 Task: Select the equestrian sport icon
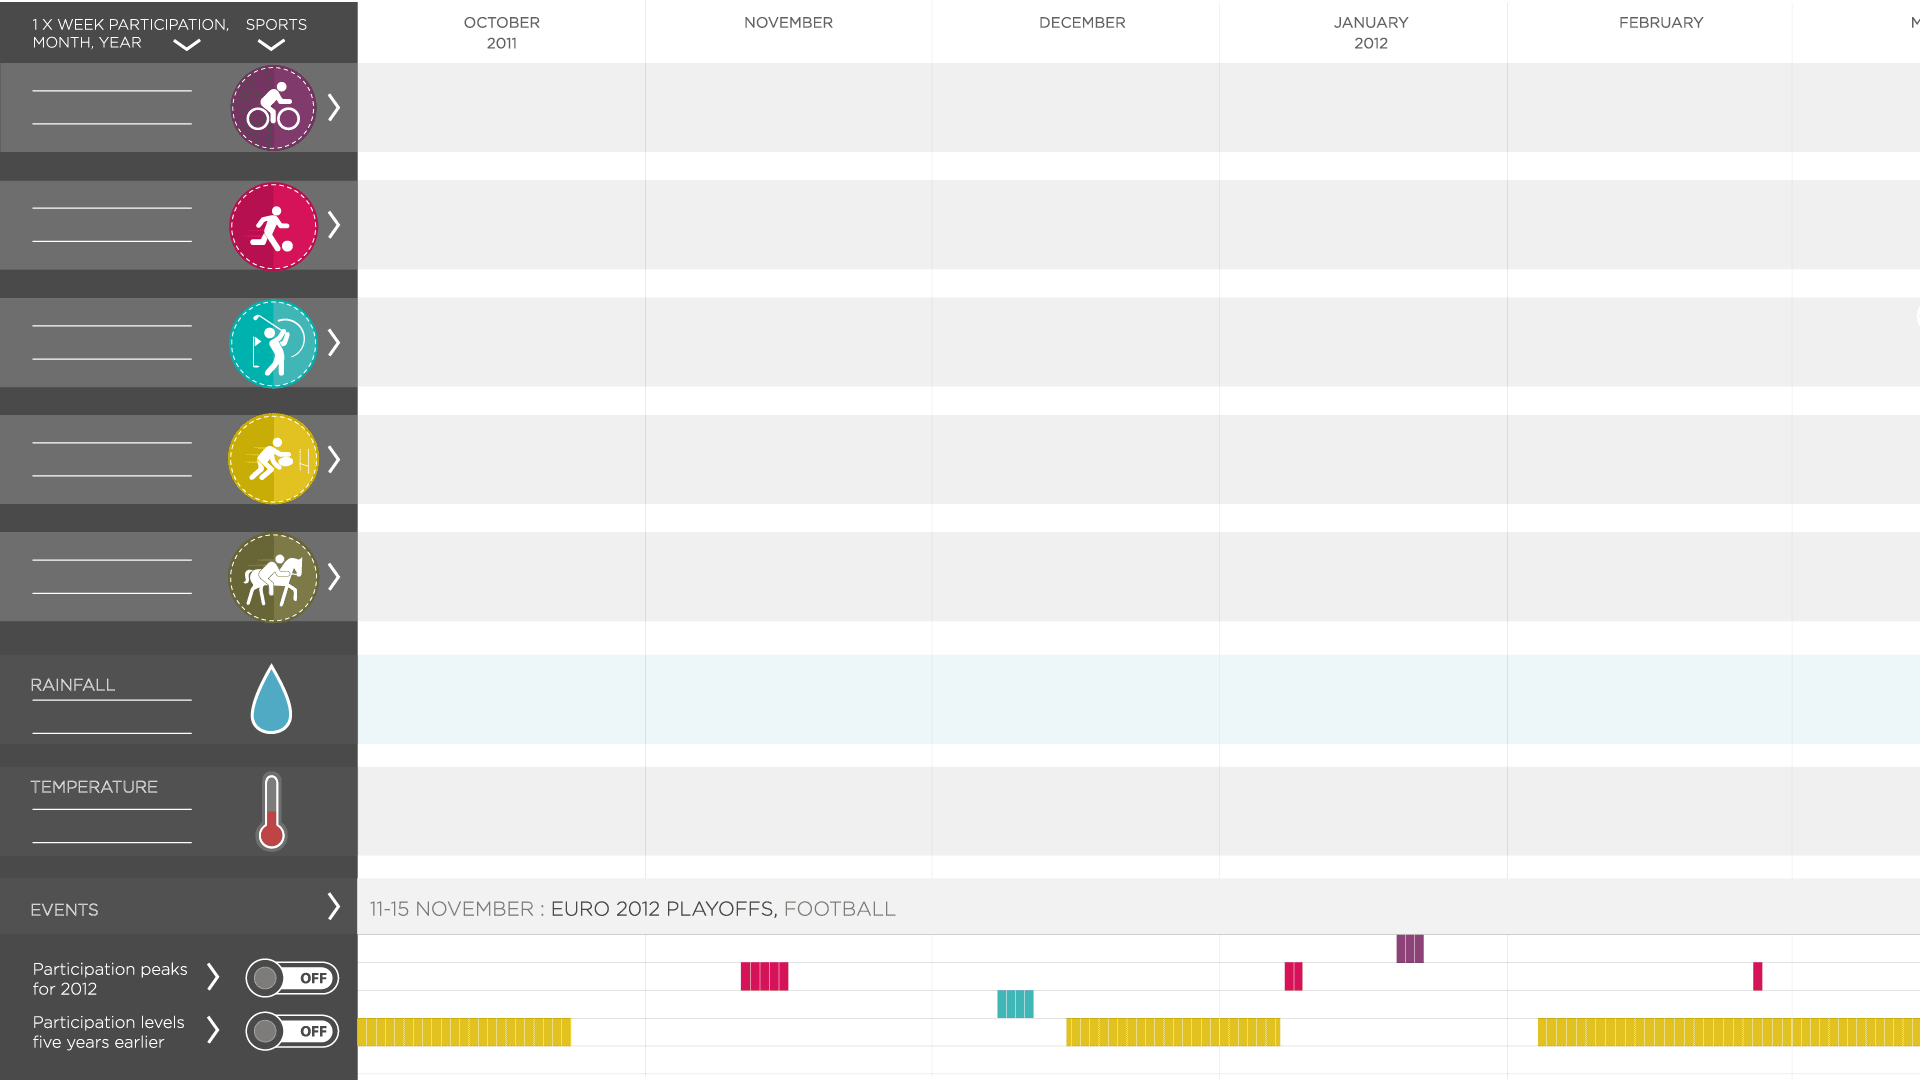(273, 577)
